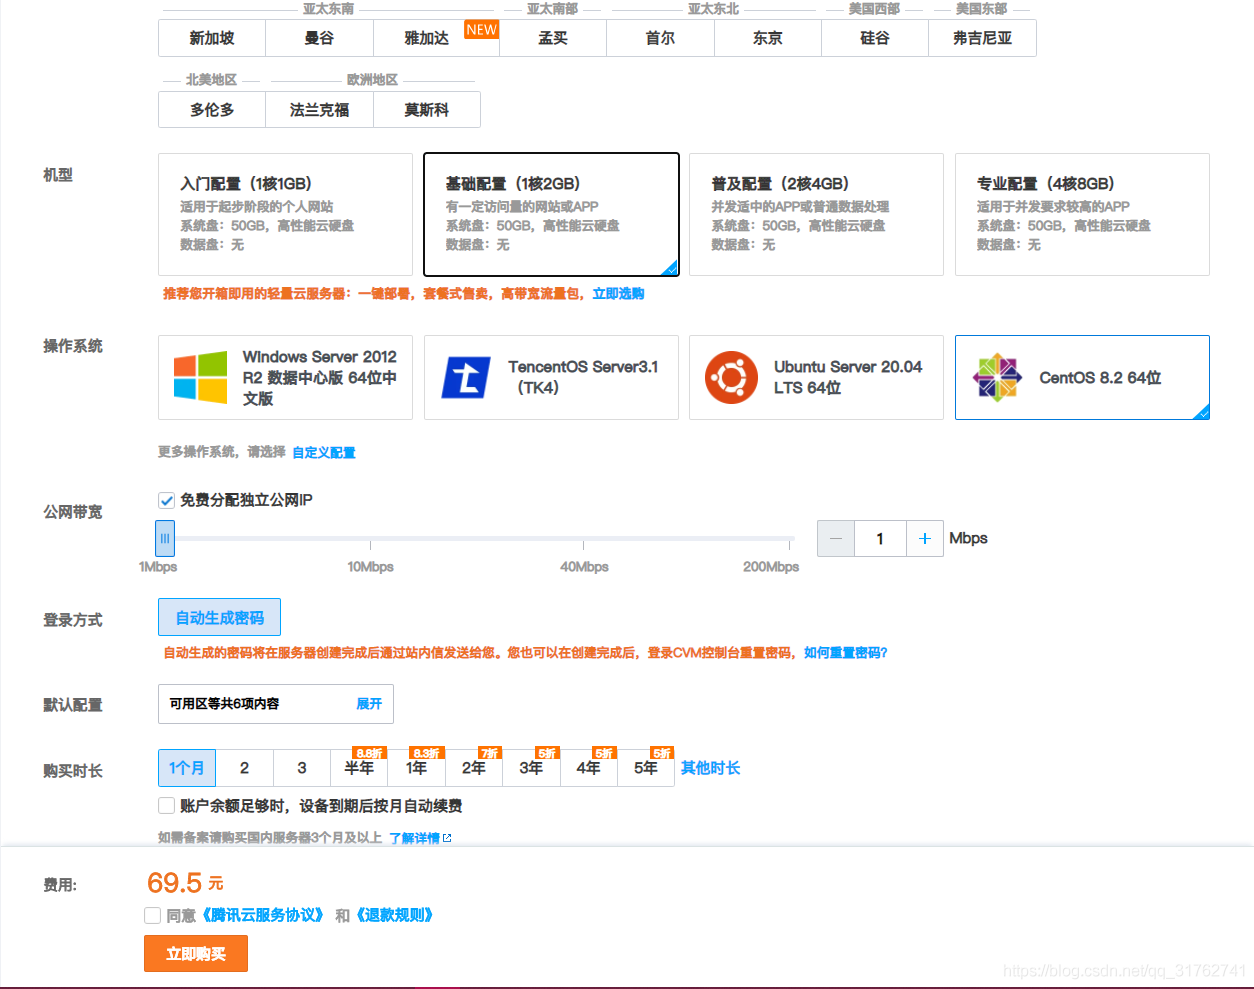Viewport: 1254px width, 989px height.
Task: Toggle 免费分配独立公网IP checkbox
Action: tap(167, 500)
